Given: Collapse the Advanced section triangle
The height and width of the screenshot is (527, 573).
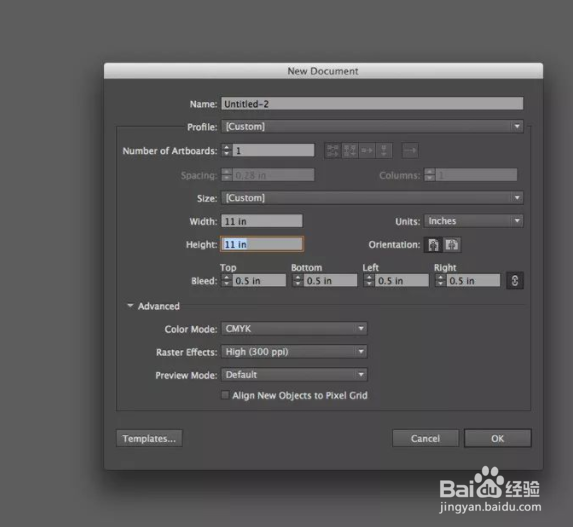Looking at the screenshot, I should tap(130, 306).
